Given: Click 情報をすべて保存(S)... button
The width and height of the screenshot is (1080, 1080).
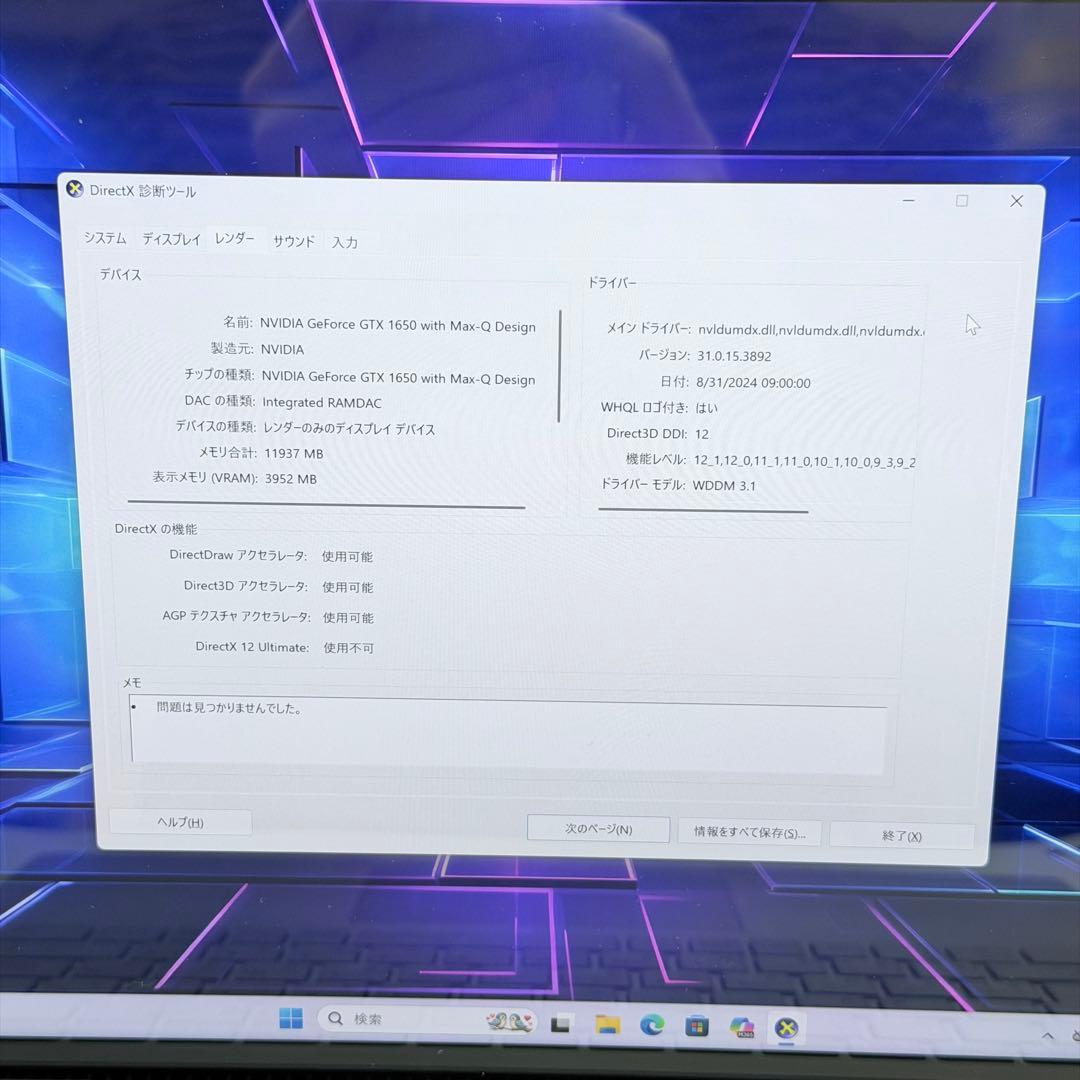Looking at the screenshot, I should tap(750, 833).
